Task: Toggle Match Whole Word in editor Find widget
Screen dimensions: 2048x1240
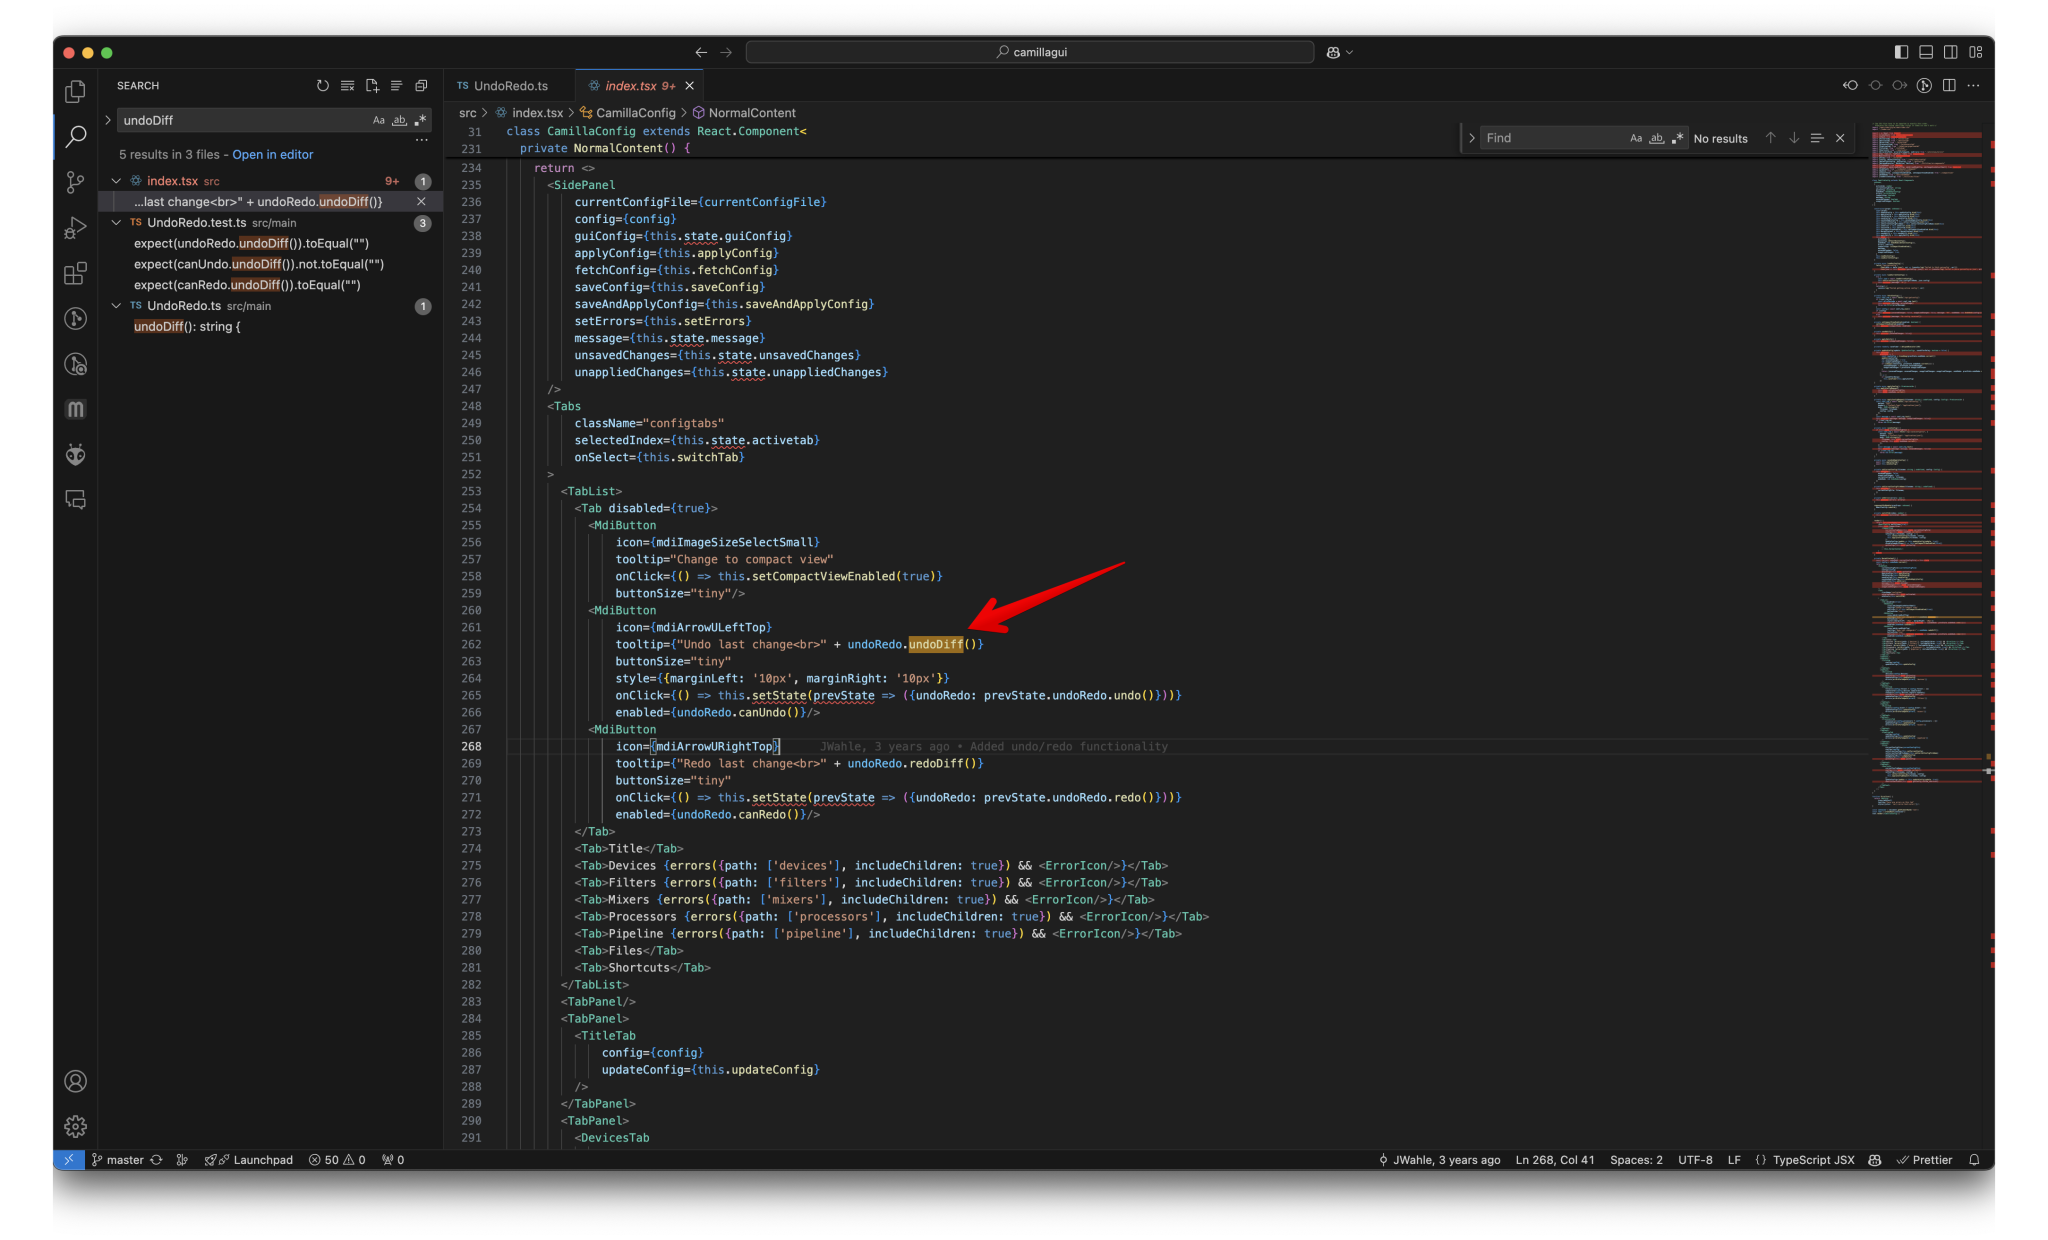Action: [x=1656, y=138]
